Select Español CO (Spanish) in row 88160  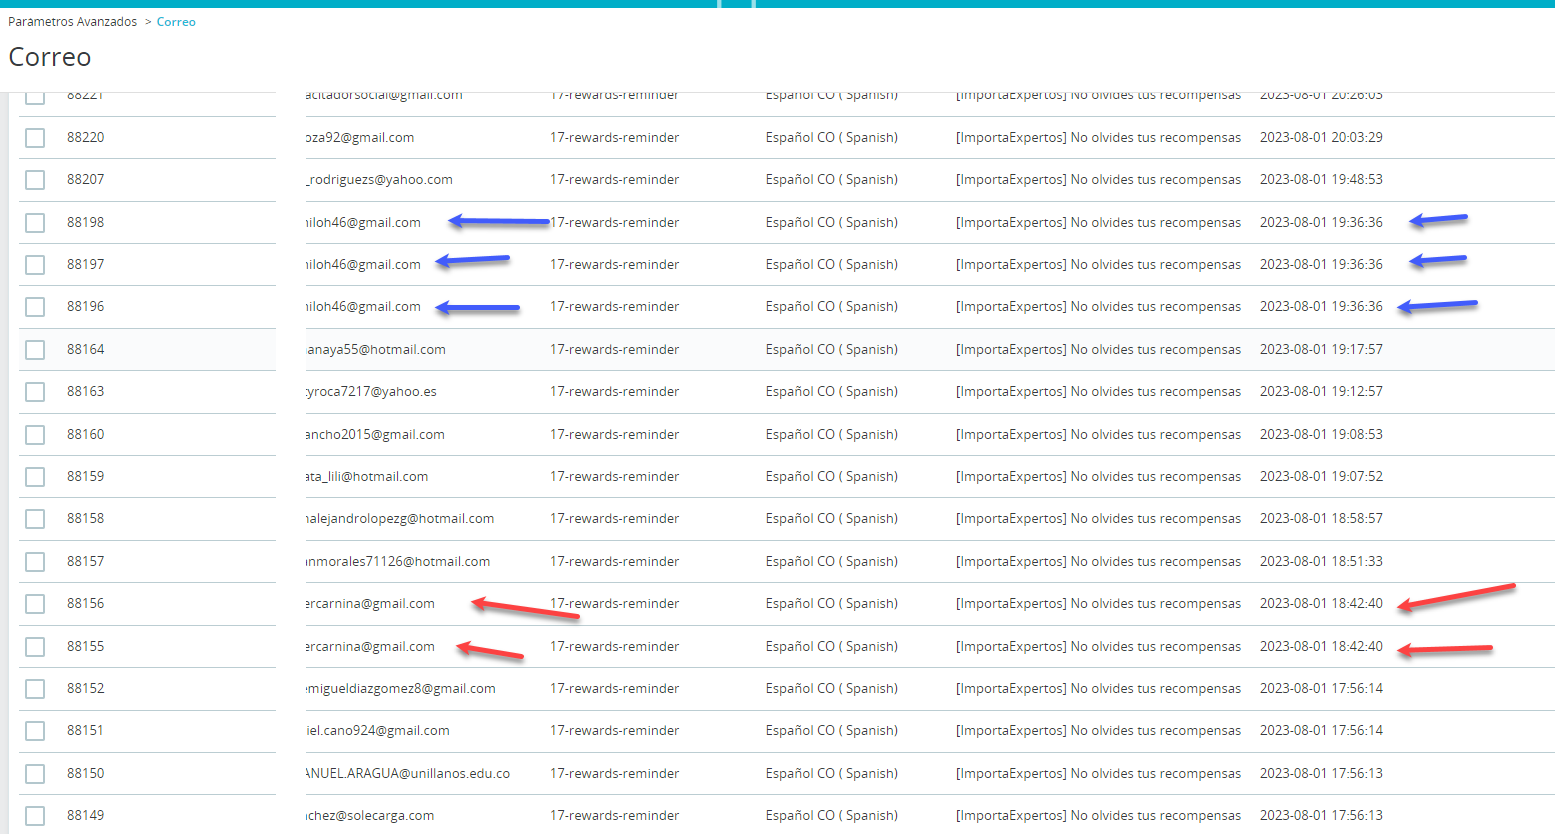click(832, 434)
